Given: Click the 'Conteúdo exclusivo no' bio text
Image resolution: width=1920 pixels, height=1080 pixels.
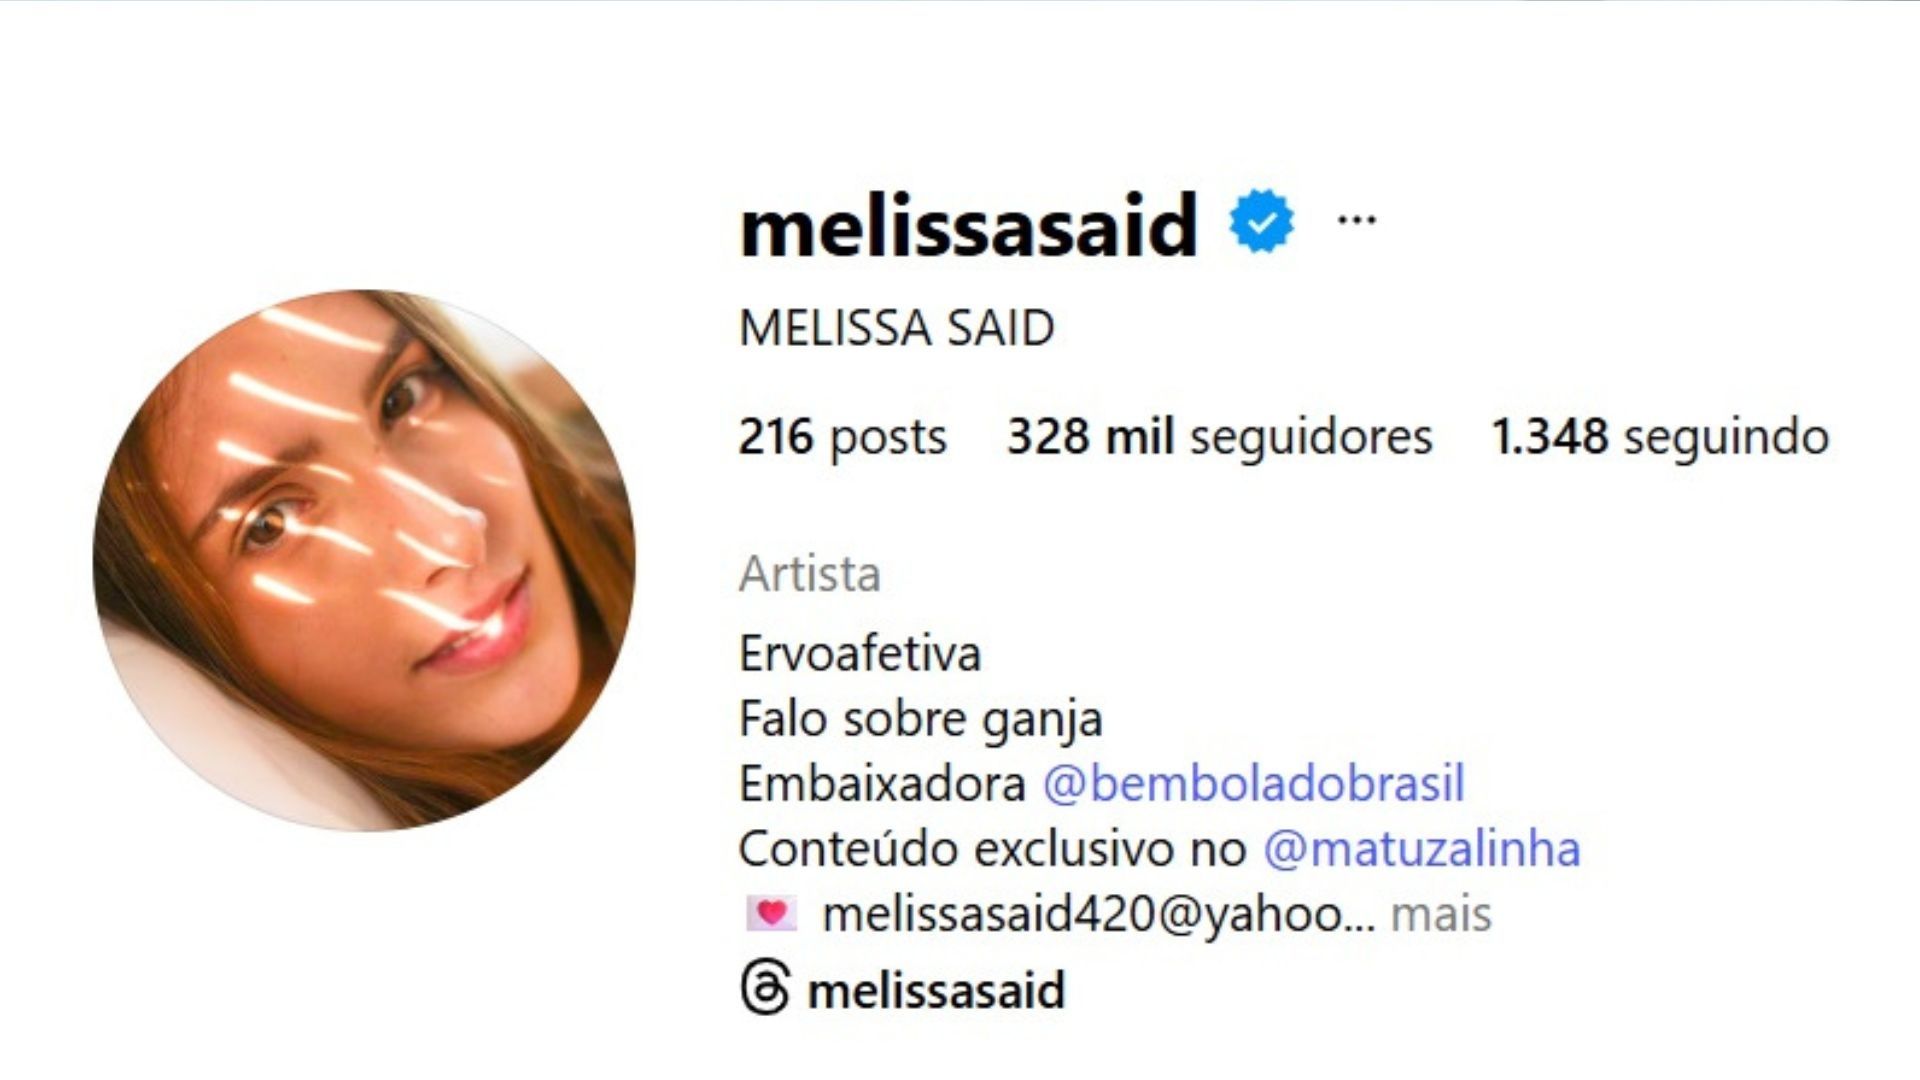Looking at the screenshot, I should click(x=993, y=849).
